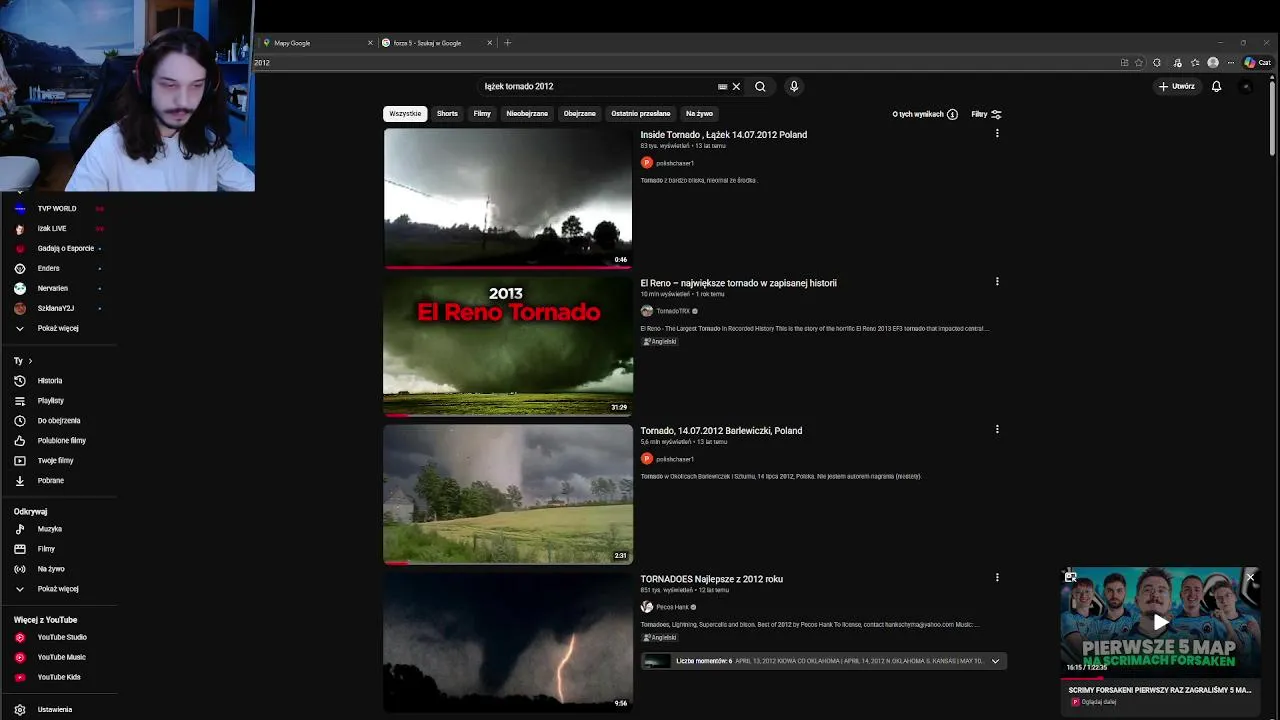Clear the search query with X

tap(736, 86)
